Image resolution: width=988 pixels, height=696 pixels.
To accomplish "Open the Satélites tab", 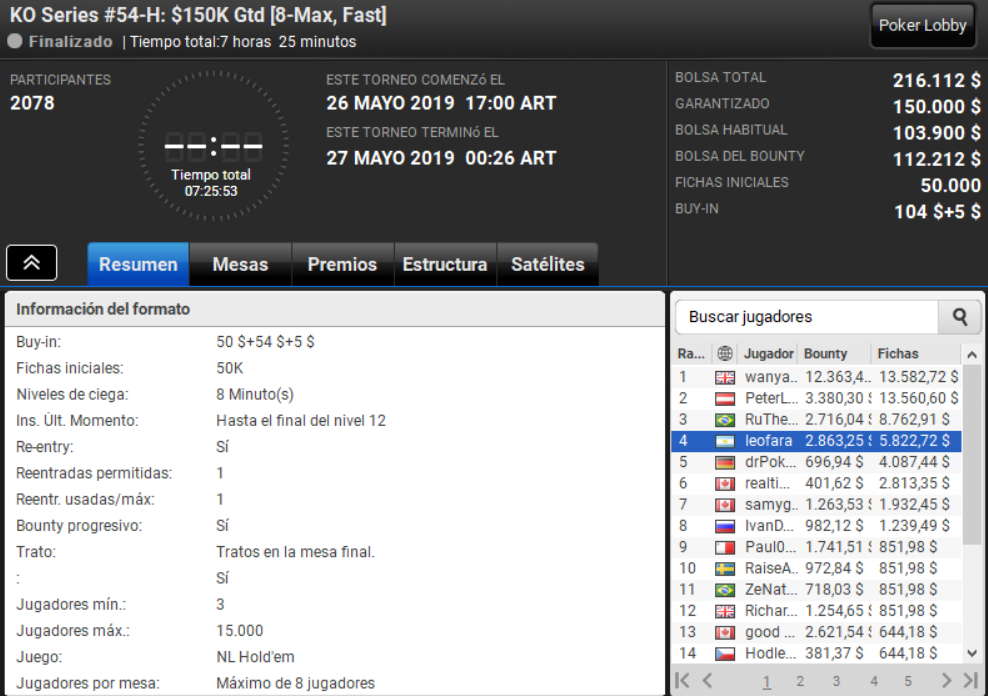I will [x=548, y=265].
